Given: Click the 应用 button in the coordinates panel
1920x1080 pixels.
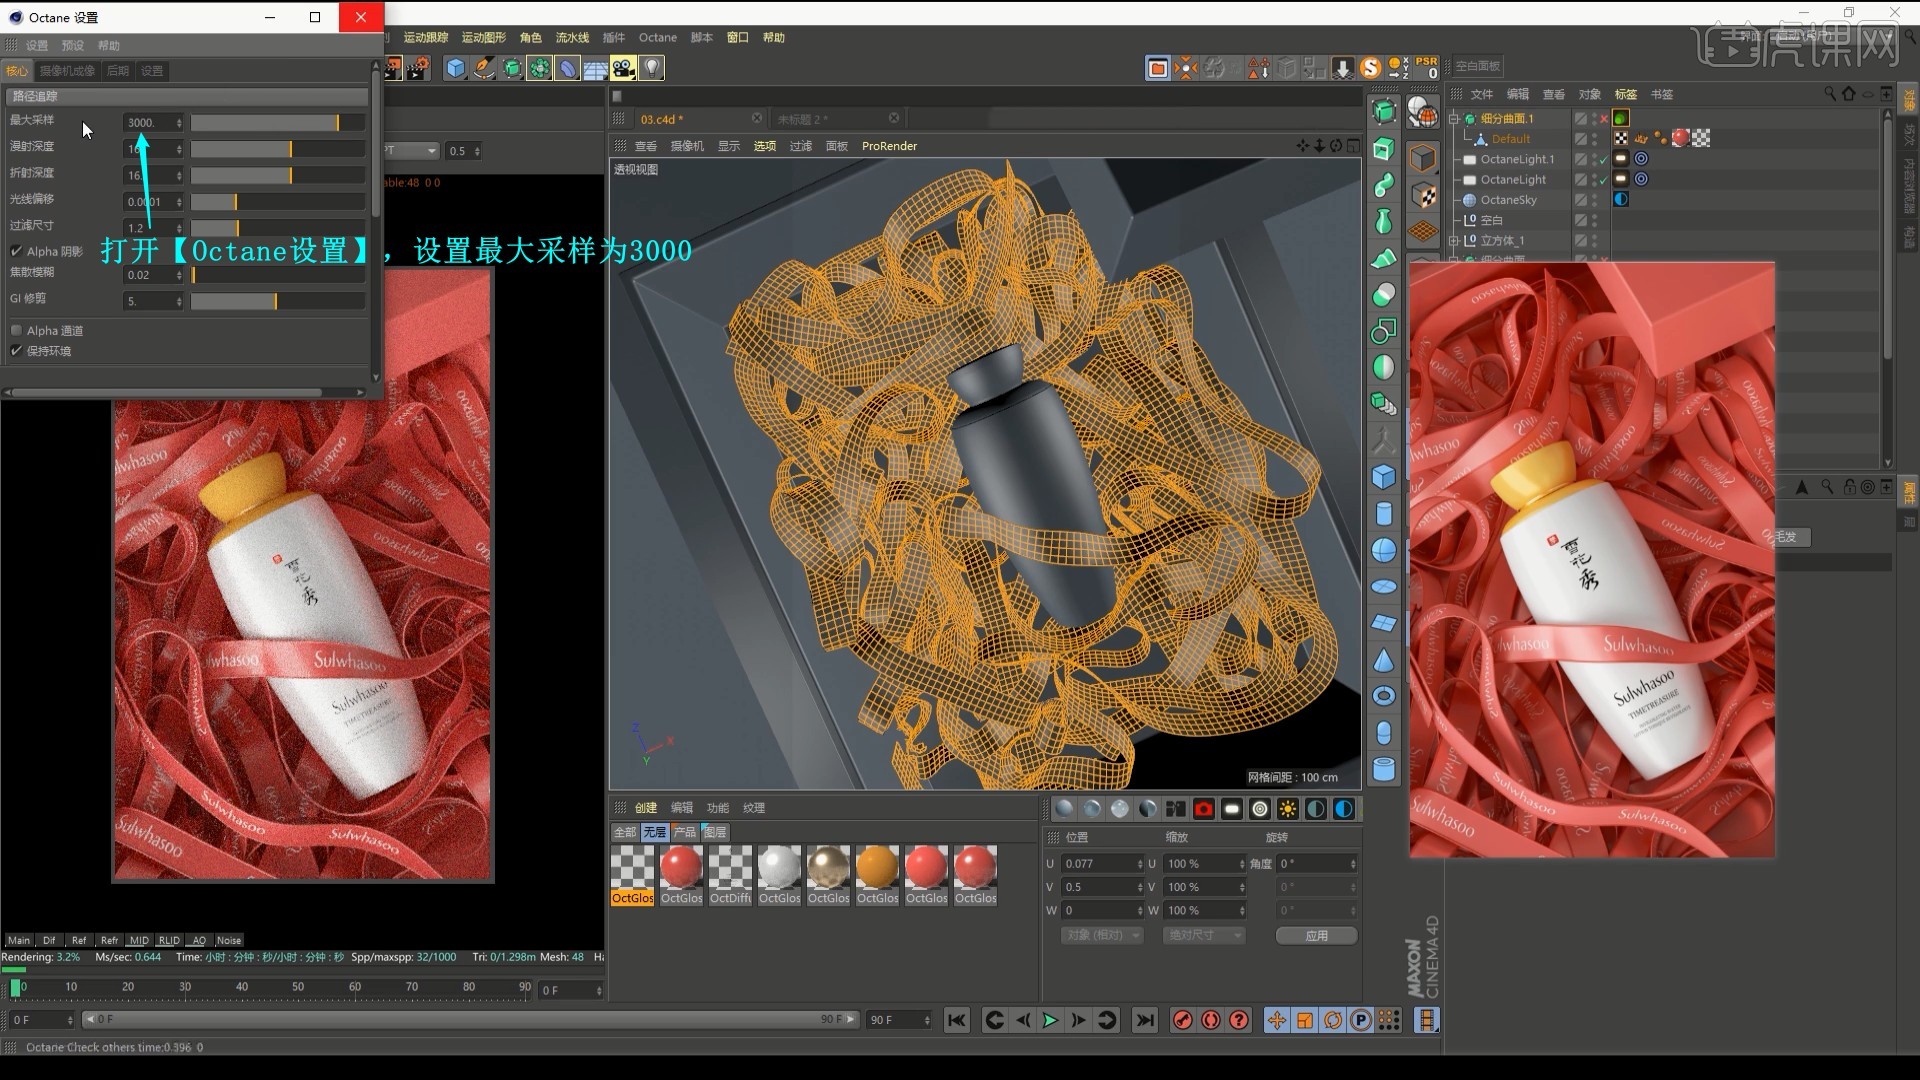Looking at the screenshot, I should click(1316, 935).
